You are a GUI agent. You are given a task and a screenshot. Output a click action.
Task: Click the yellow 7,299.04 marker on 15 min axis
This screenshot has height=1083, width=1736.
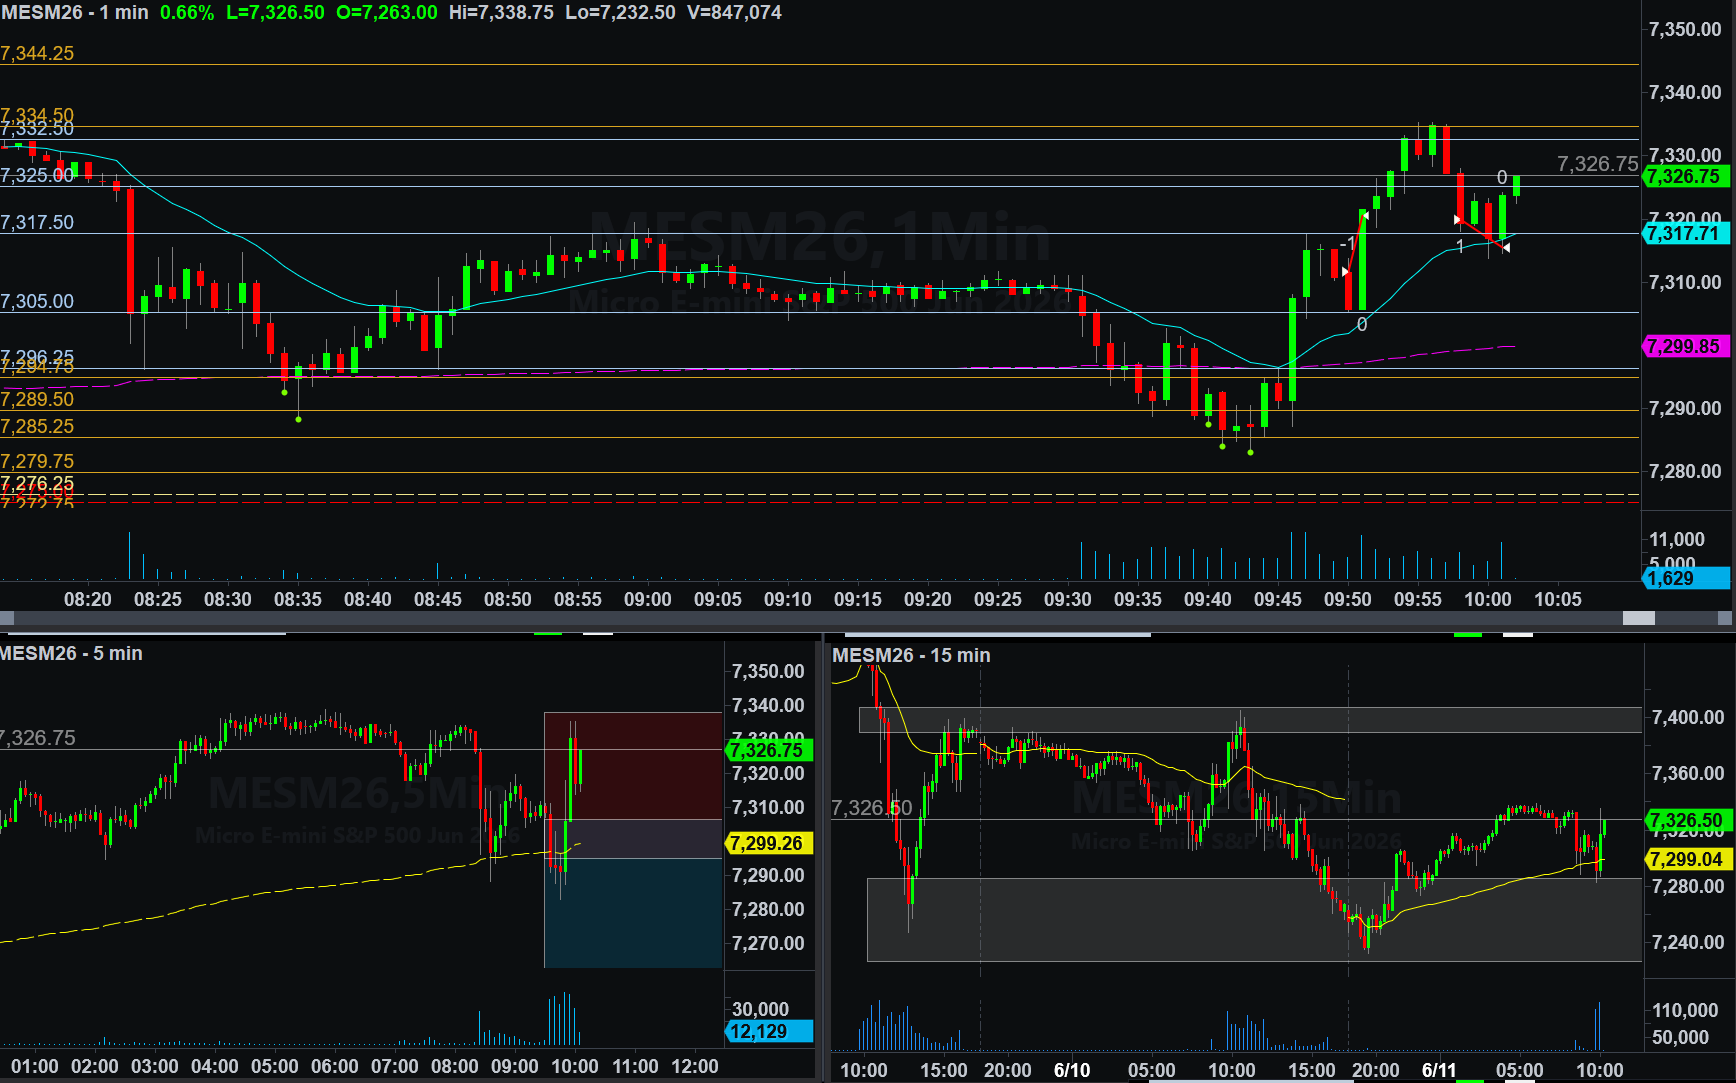point(1688,860)
